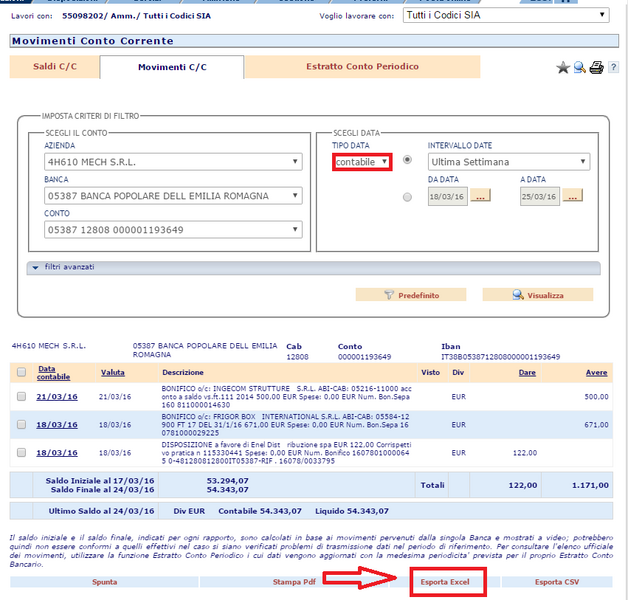Image resolution: width=628 pixels, height=600 pixels.
Task: Open the A DATA calendar picker button
Action: point(573,197)
